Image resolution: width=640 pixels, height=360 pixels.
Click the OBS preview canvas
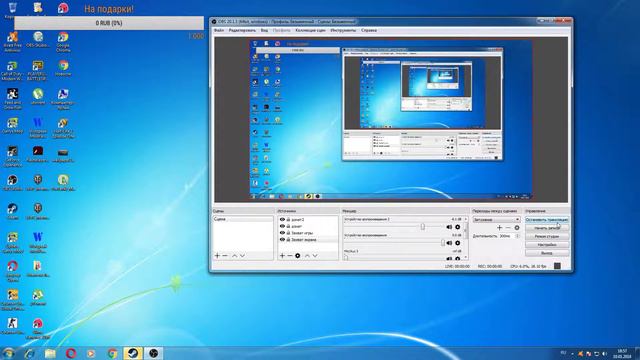[391, 119]
